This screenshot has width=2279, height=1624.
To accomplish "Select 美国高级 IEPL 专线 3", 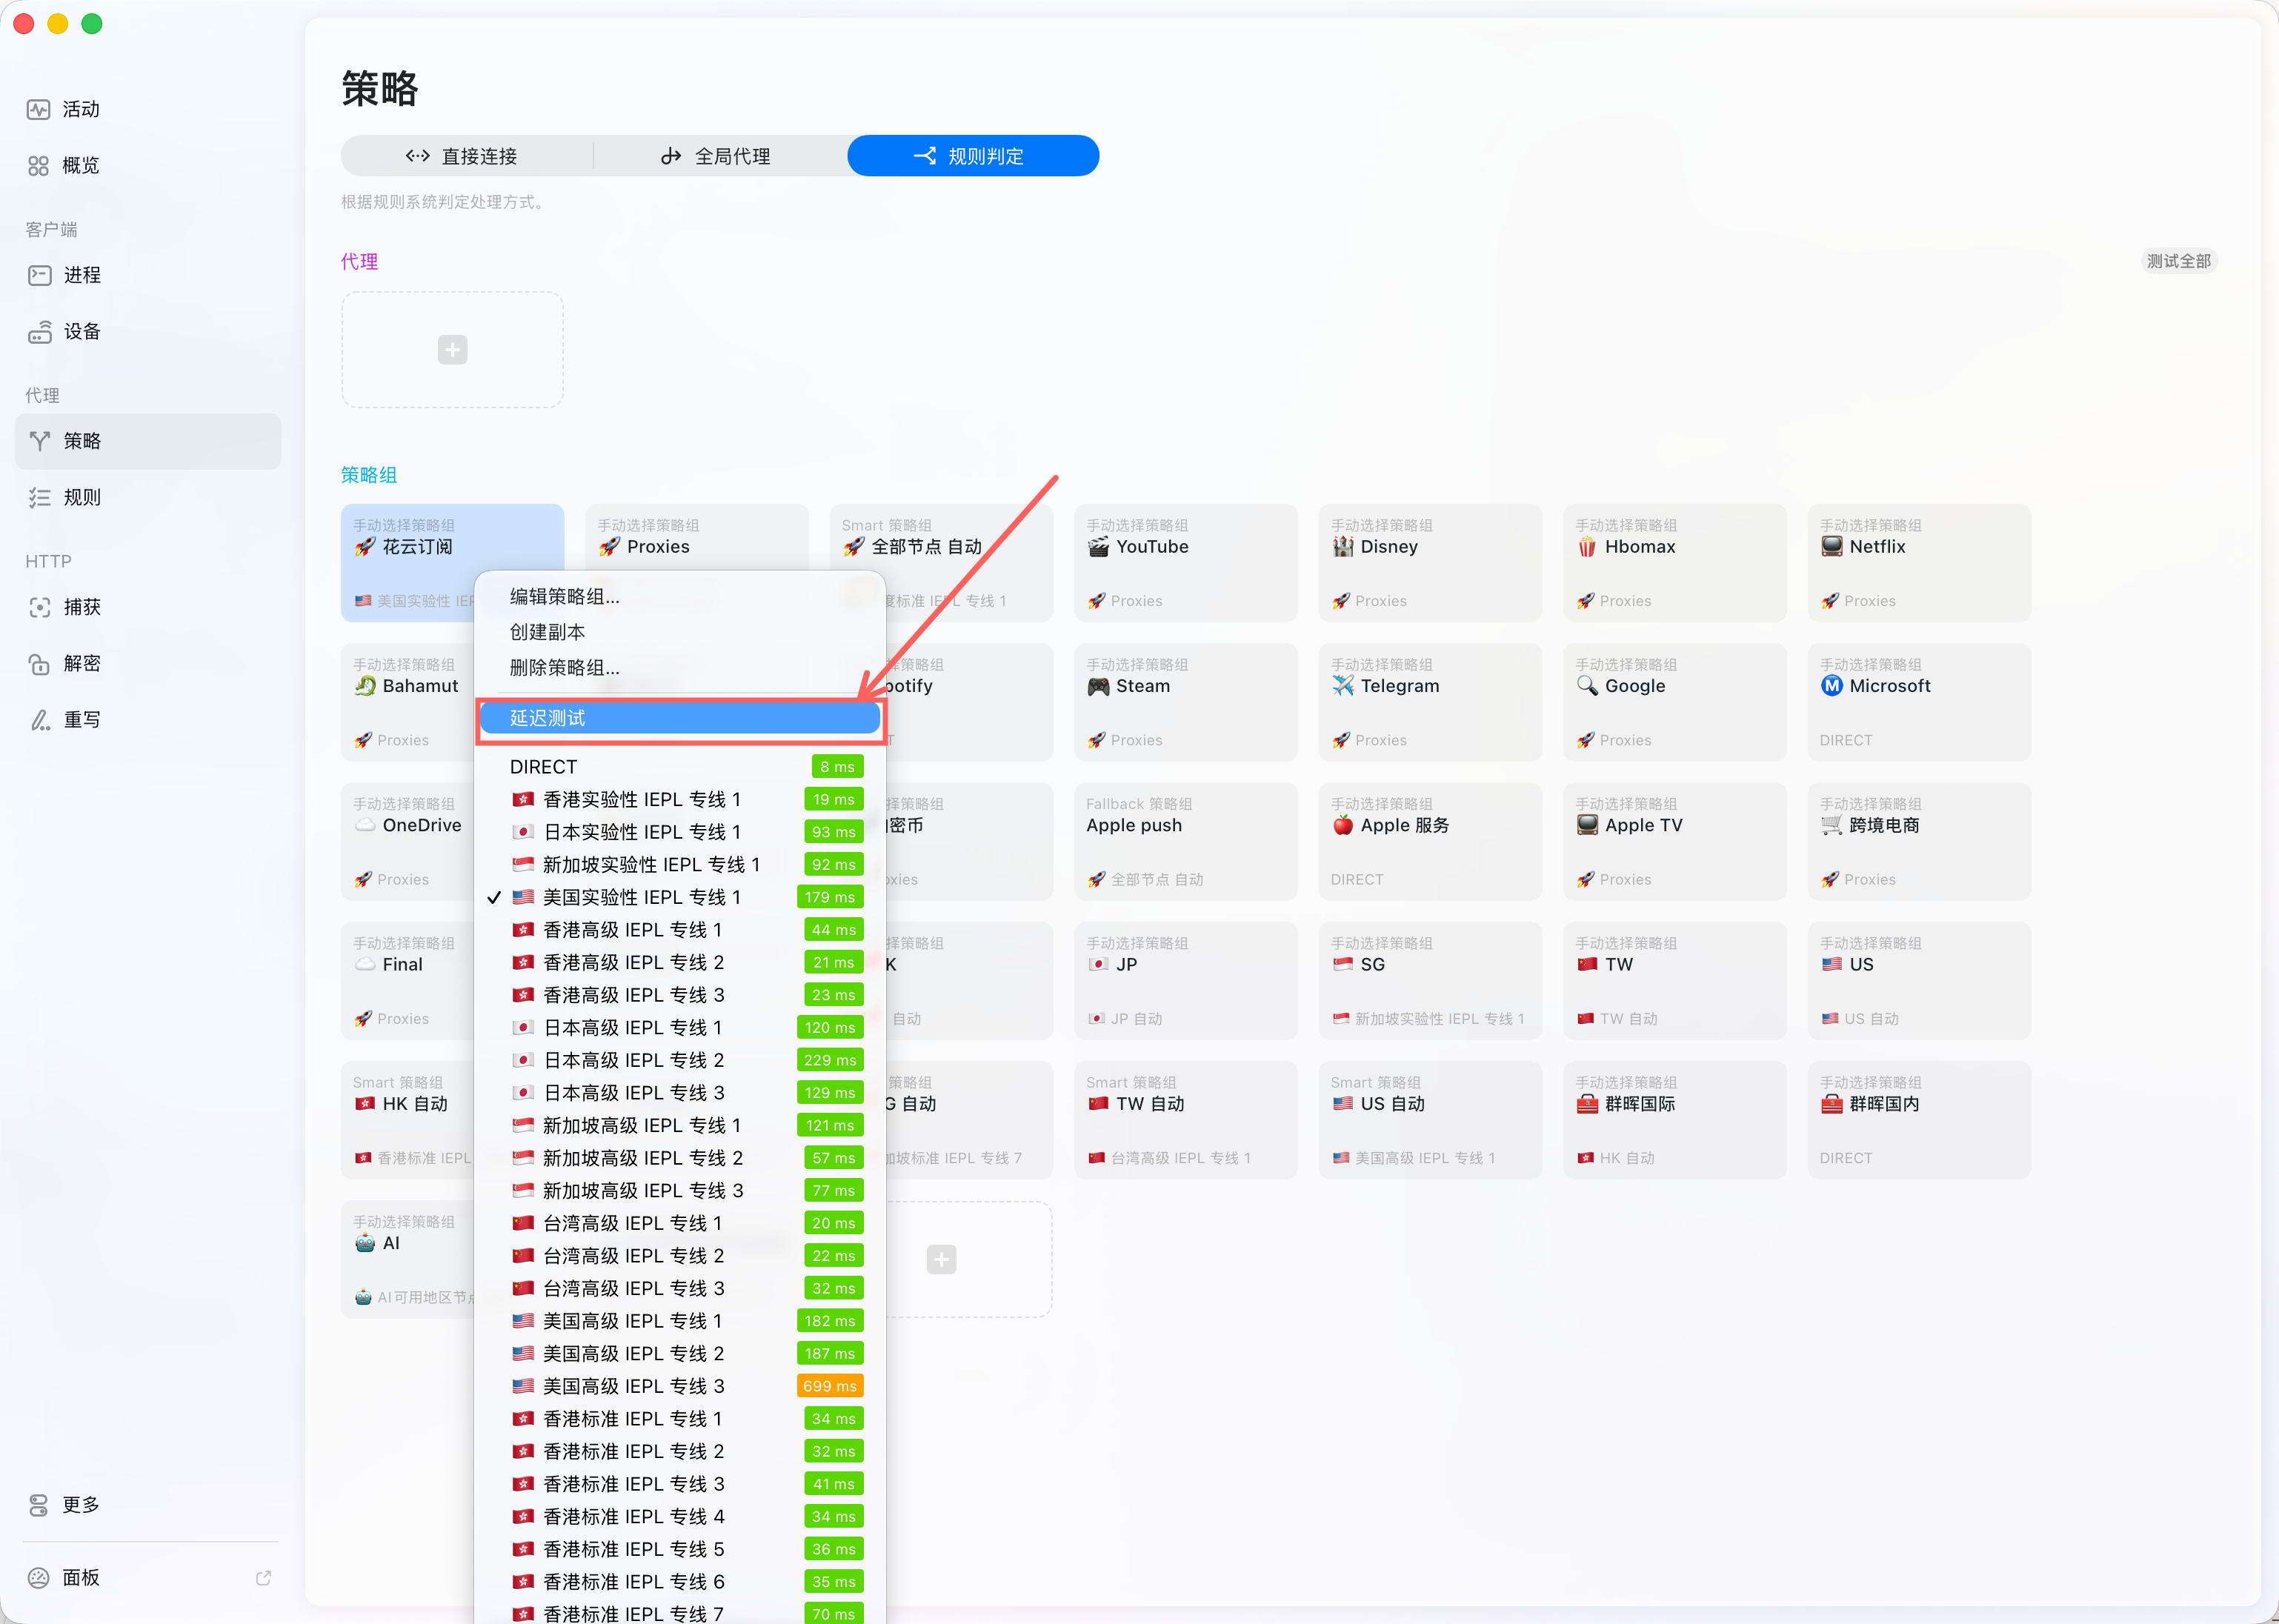I will click(680, 1386).
